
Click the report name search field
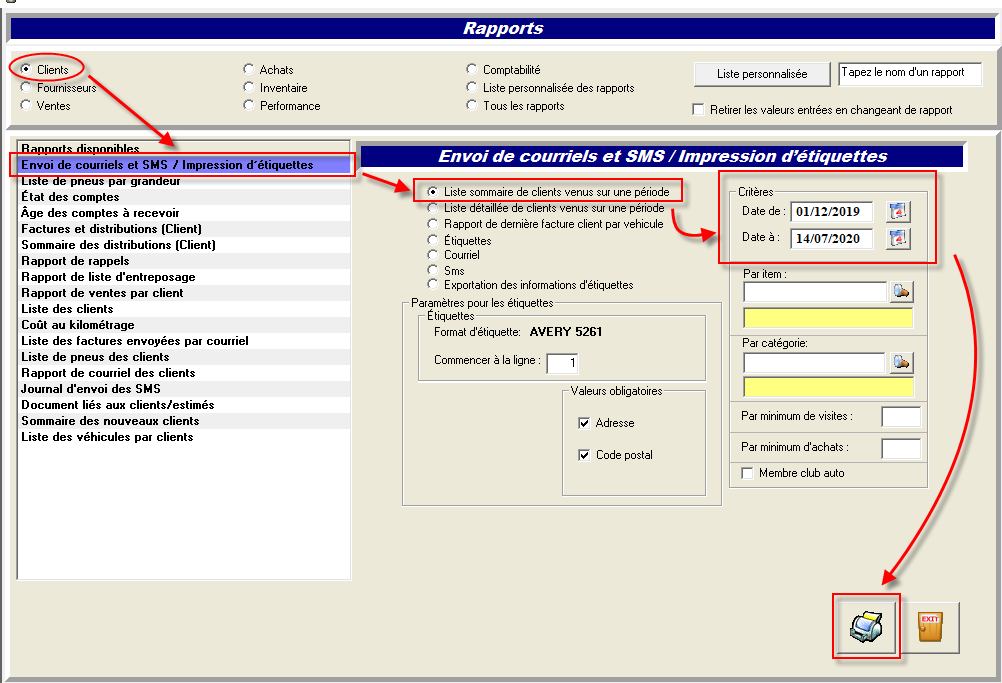[x=910, y=73]
